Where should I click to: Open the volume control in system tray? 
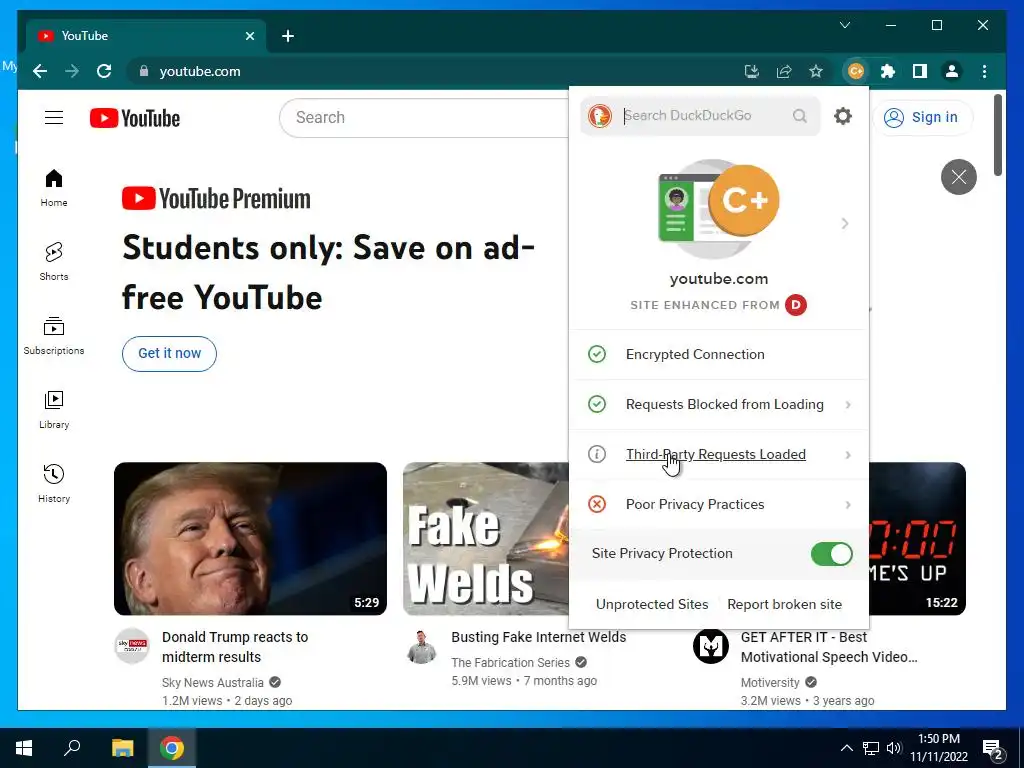[894, 748]
